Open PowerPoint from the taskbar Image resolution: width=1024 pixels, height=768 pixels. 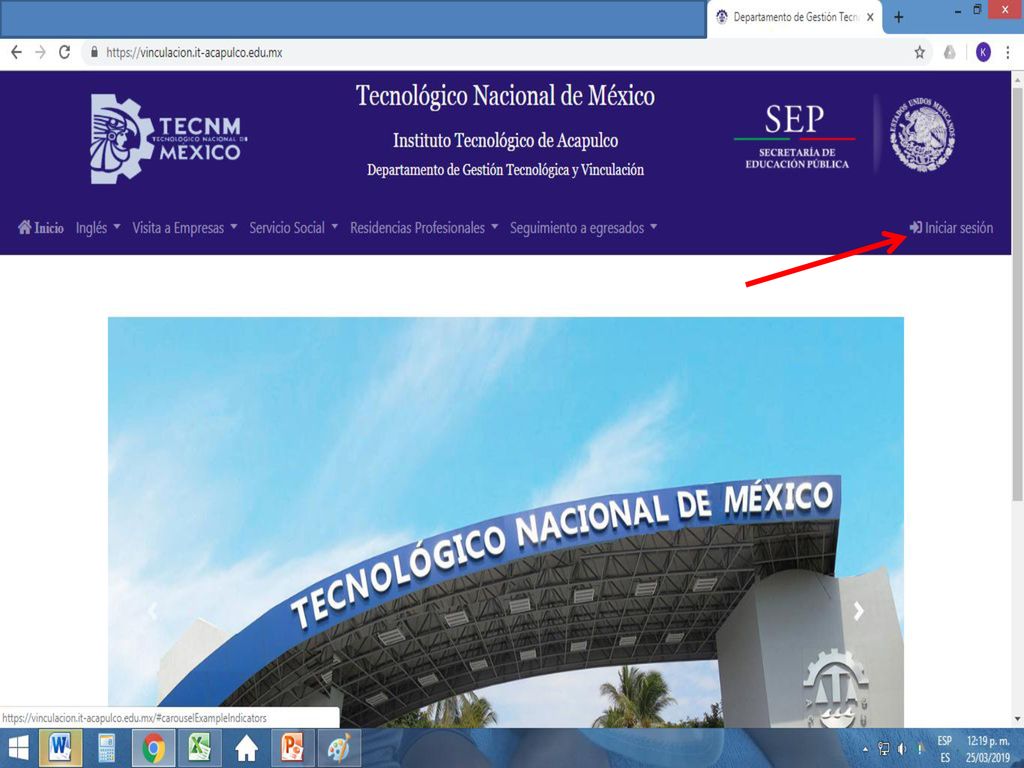coord(293,748)
